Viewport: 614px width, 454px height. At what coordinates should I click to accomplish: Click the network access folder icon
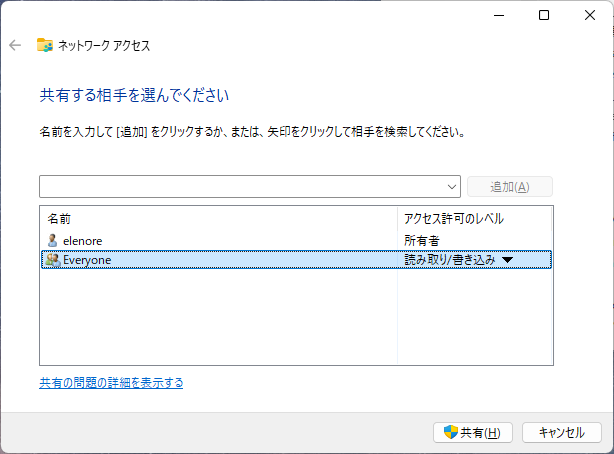coord(45,45)
